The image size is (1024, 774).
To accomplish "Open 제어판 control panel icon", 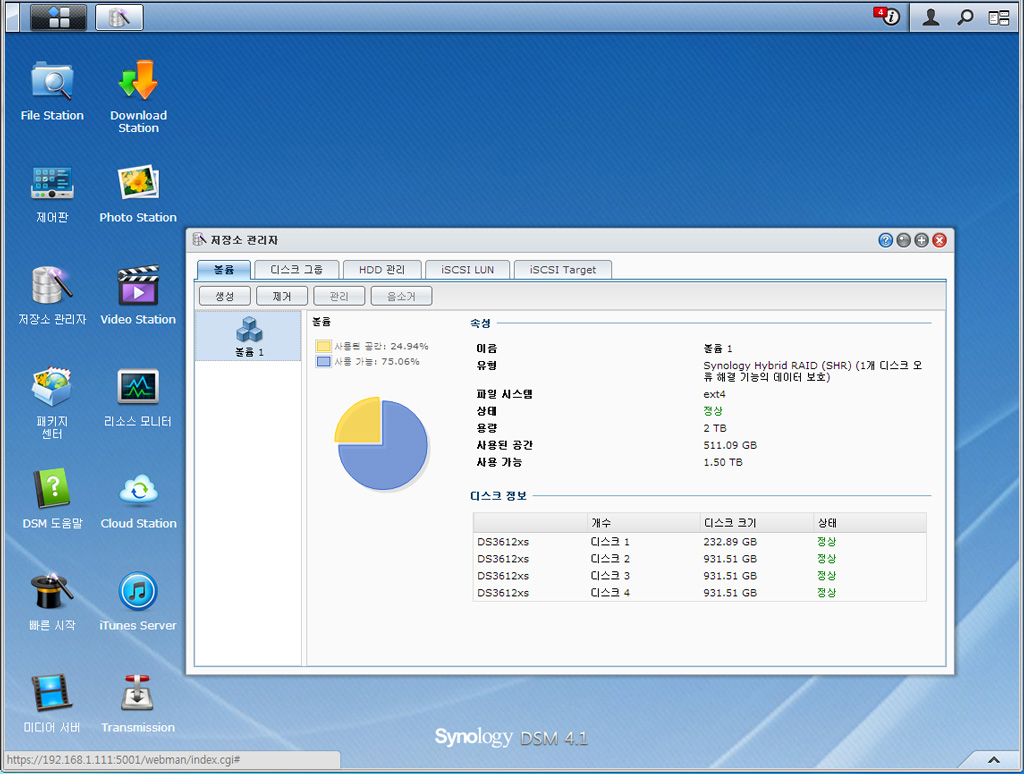I will click(x=52, y=194).
